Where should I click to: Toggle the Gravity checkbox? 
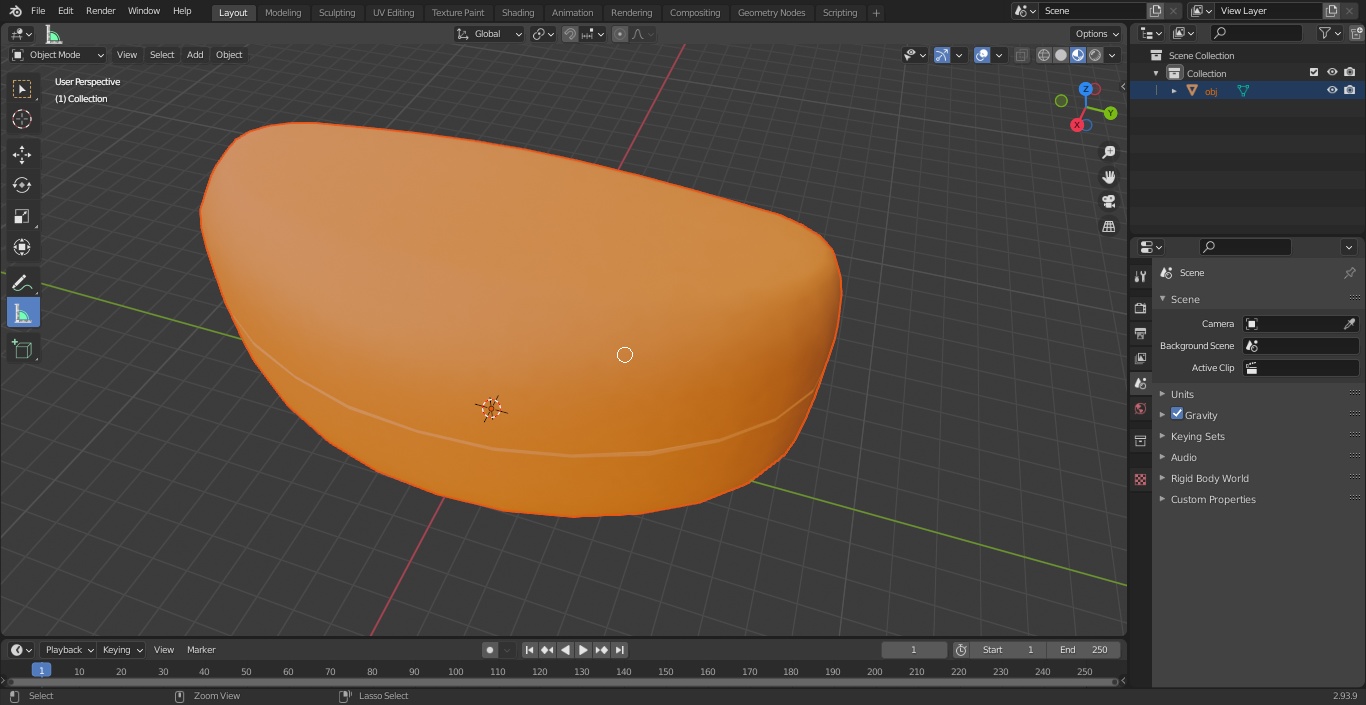pos(1177,414)
